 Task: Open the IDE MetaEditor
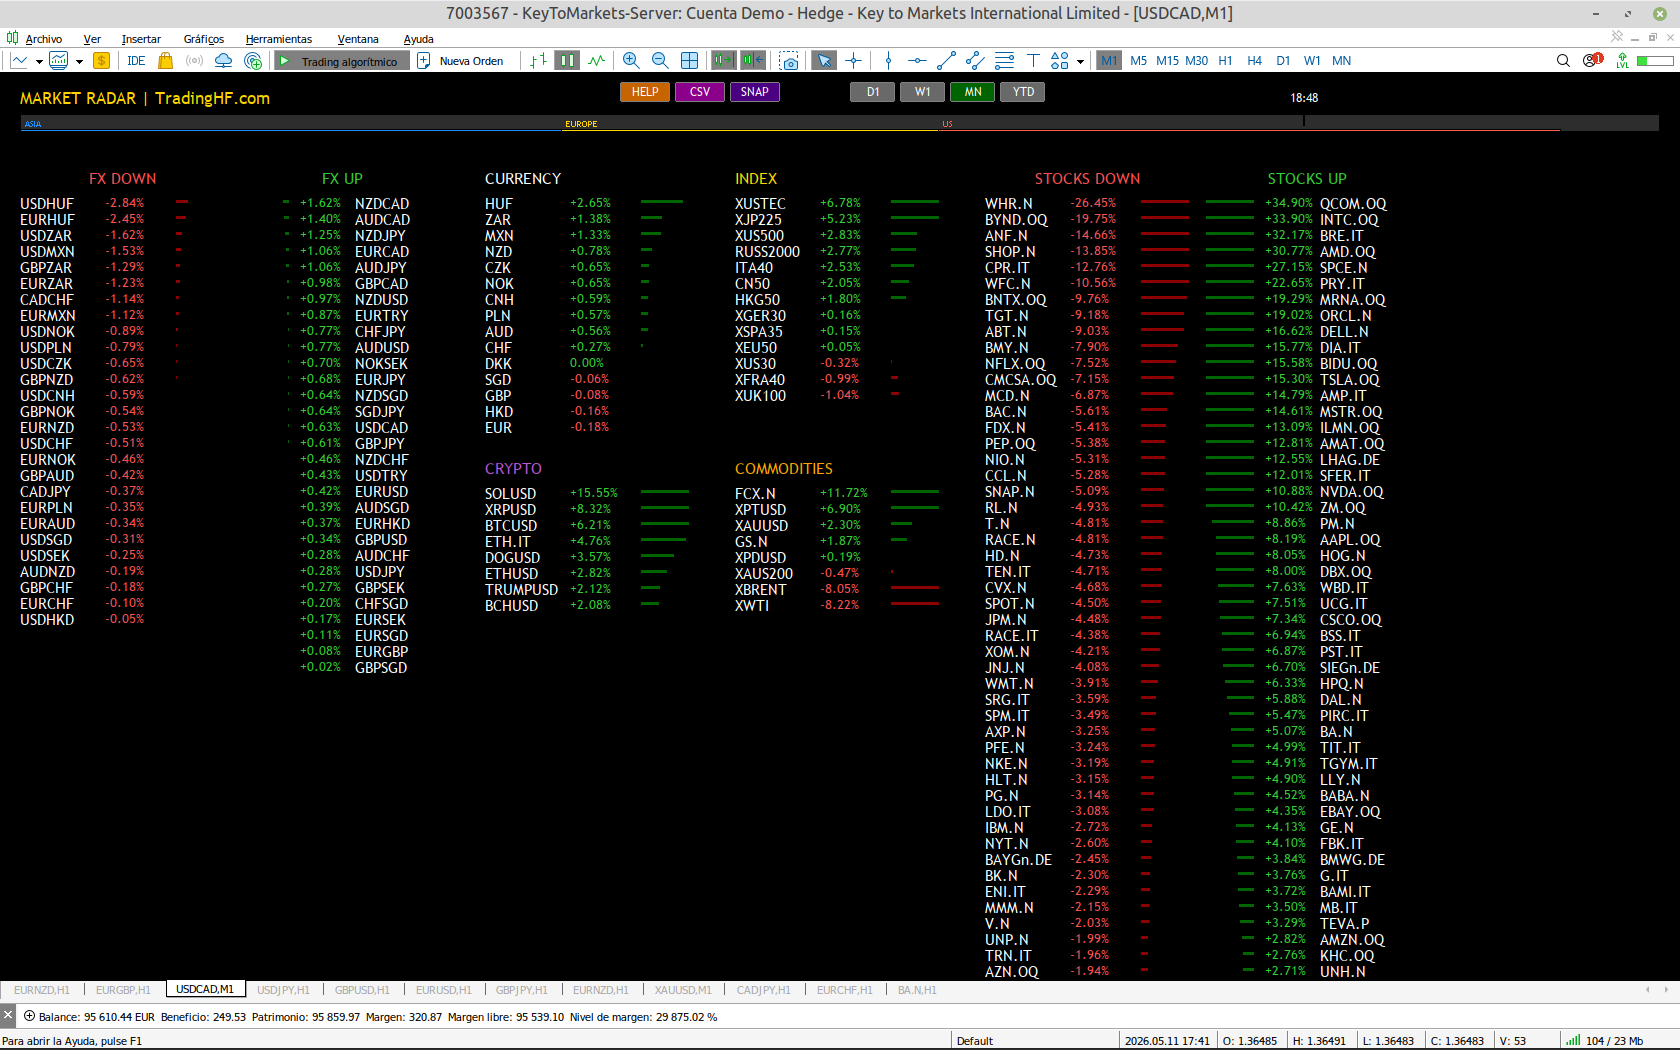point(136,61)
